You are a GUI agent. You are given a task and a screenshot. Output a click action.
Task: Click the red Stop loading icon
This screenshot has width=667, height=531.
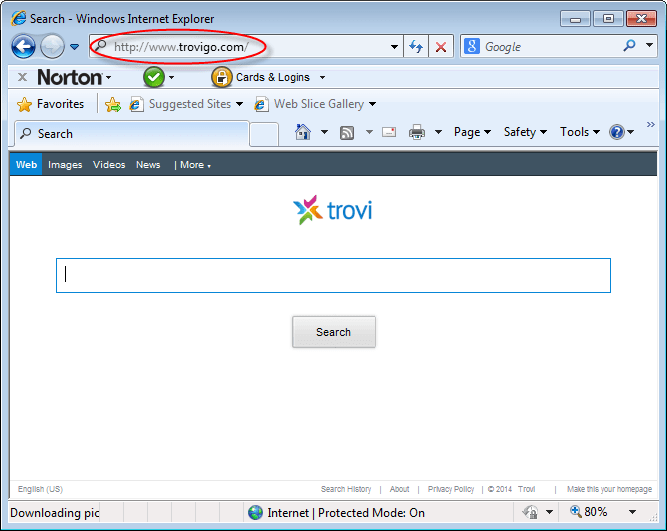[x=440, y=47]
